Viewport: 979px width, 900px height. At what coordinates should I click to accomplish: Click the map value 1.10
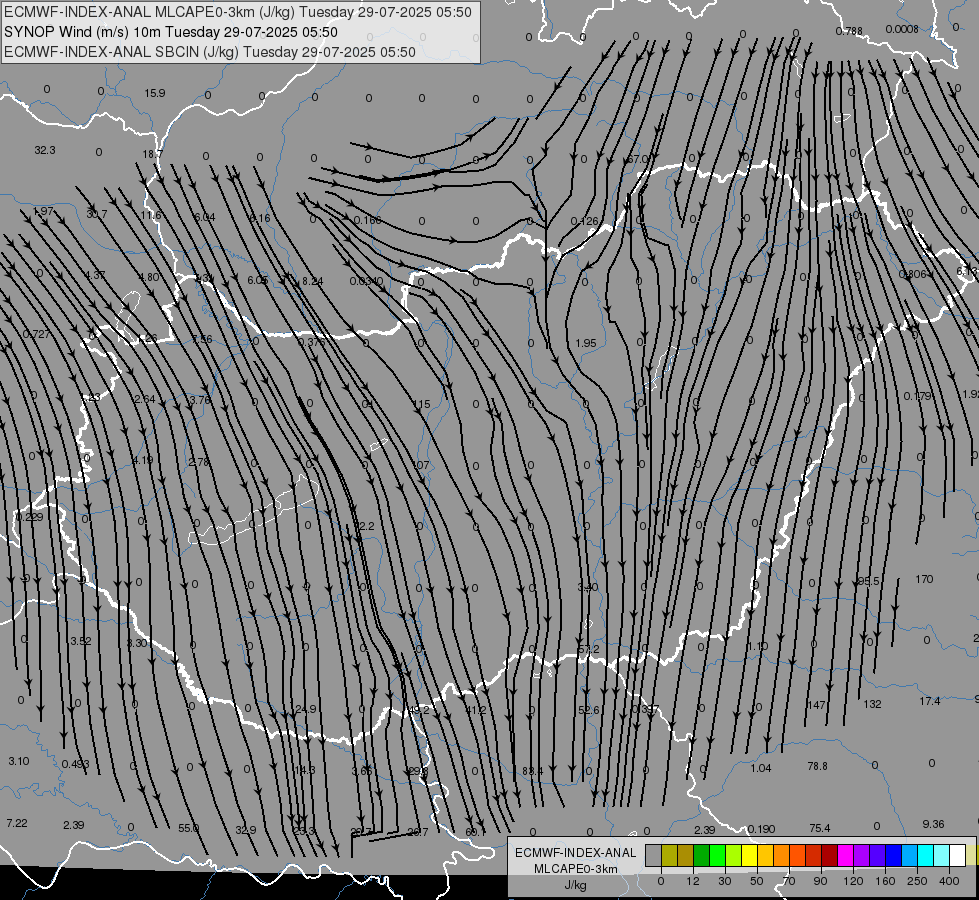click(x=757, y=646)
